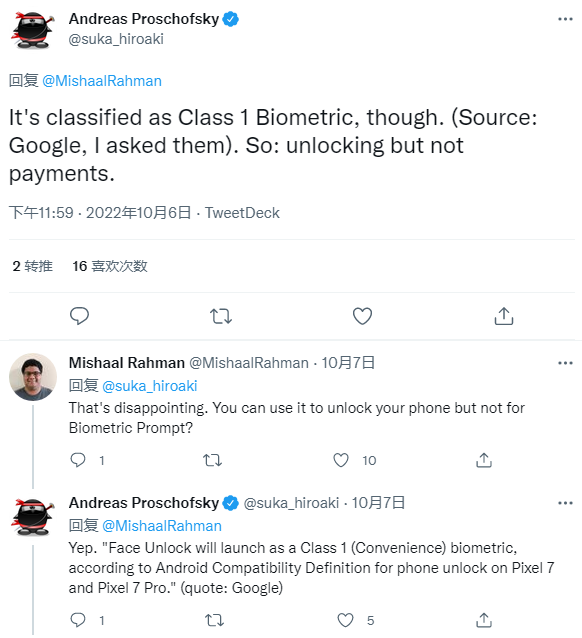Viewport: 582px width, 638px height.
Task: View the 2 retweets list
Action: [x=33, y=266]
